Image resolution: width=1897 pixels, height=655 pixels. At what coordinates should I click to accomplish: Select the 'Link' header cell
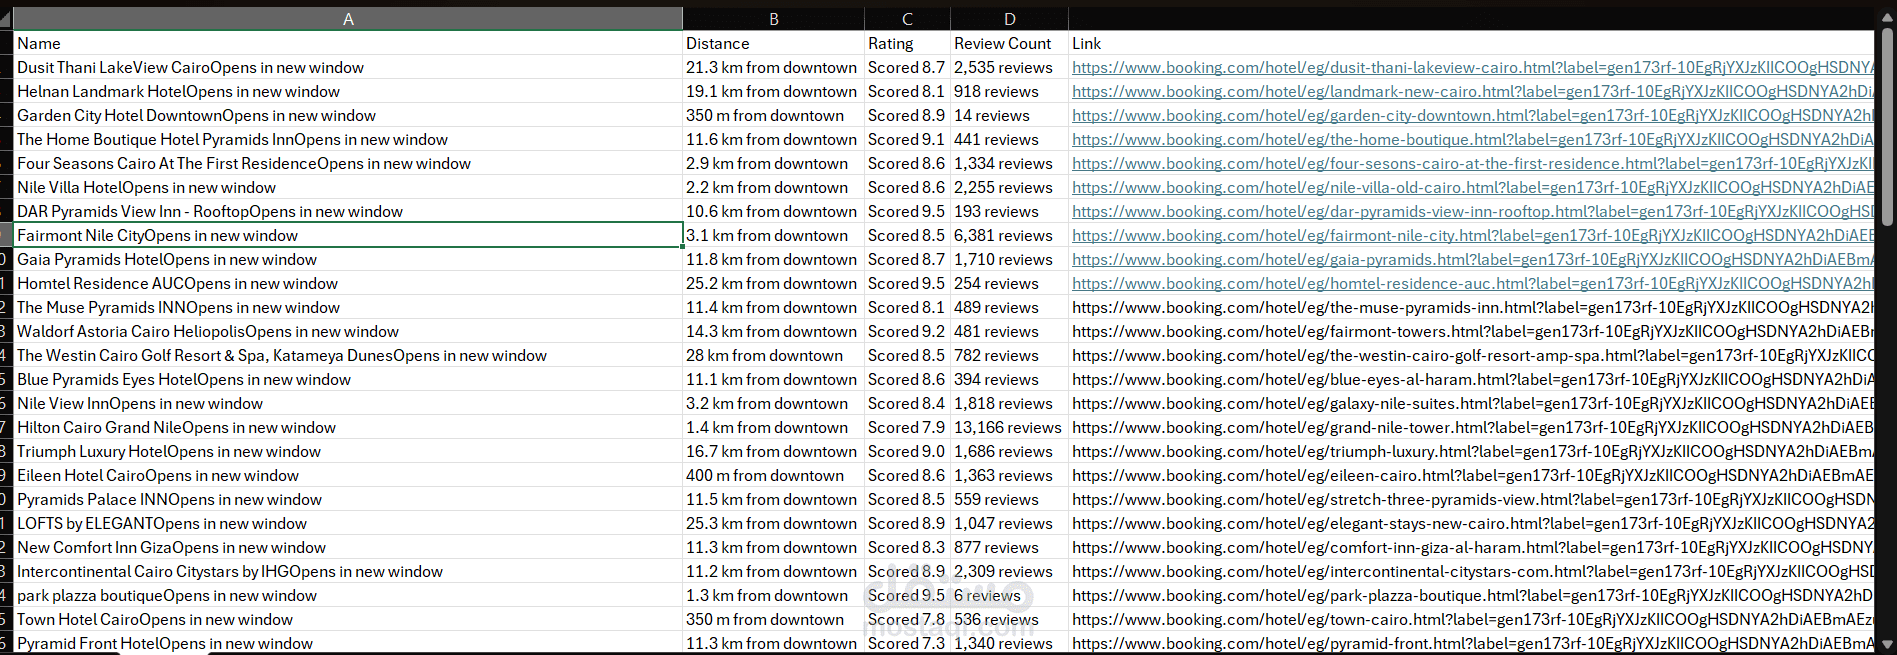tap(1471, 43)
